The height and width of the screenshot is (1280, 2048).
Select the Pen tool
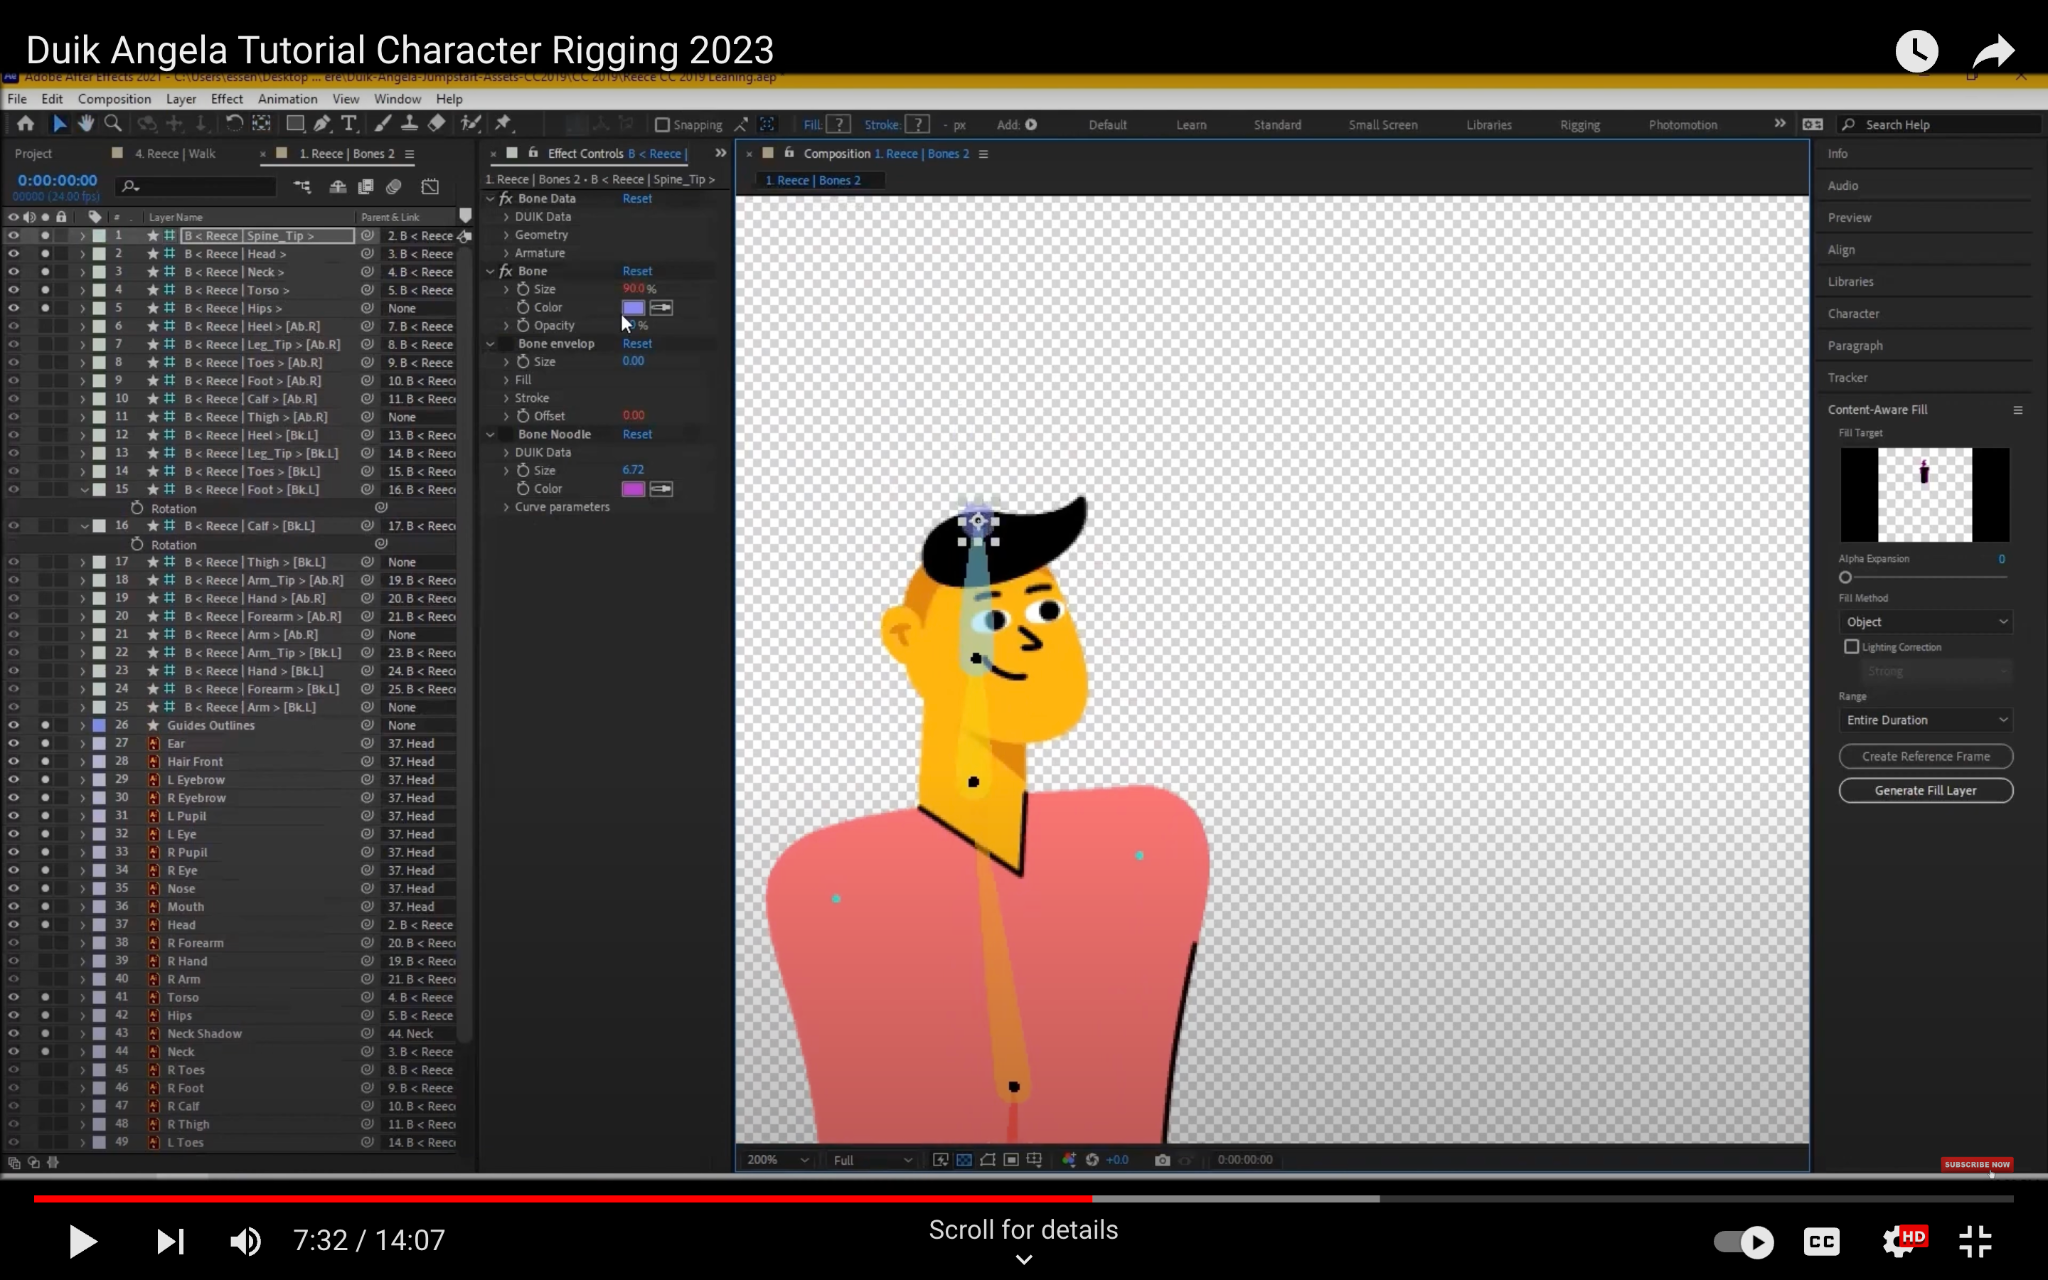coord(322,124)
